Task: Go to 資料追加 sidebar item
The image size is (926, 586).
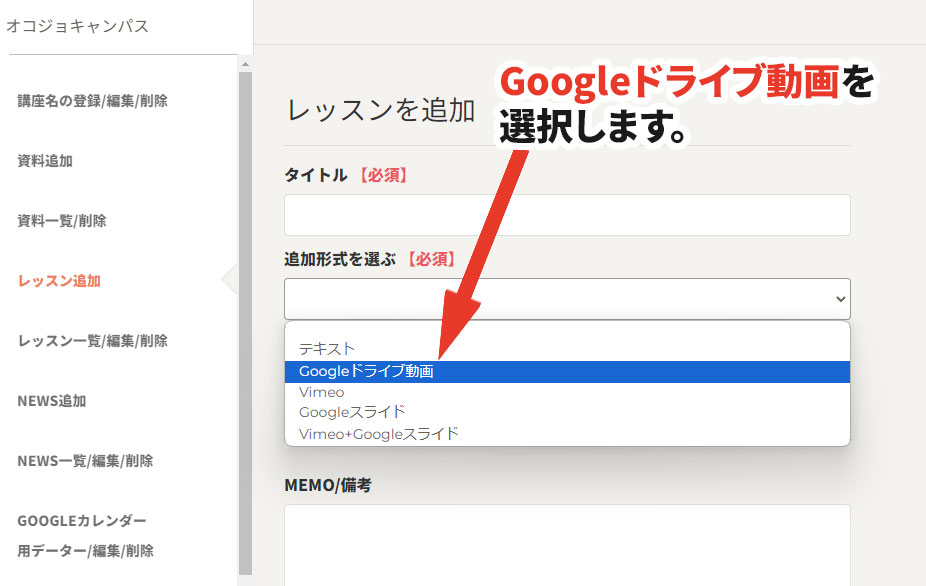Action: 45,161
